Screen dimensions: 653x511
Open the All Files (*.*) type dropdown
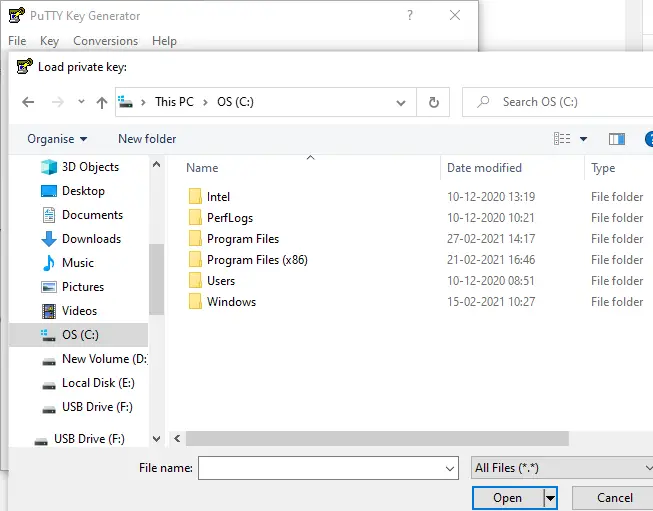point(562,468)
